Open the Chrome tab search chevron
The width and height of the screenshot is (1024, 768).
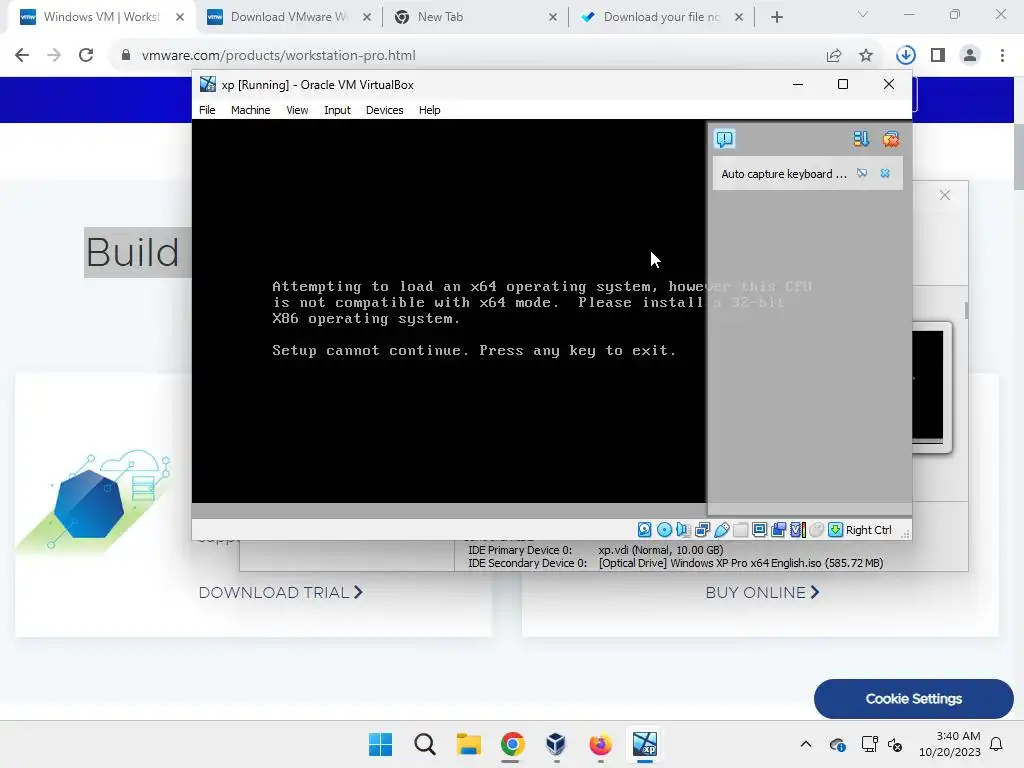(x=863, y=14)
